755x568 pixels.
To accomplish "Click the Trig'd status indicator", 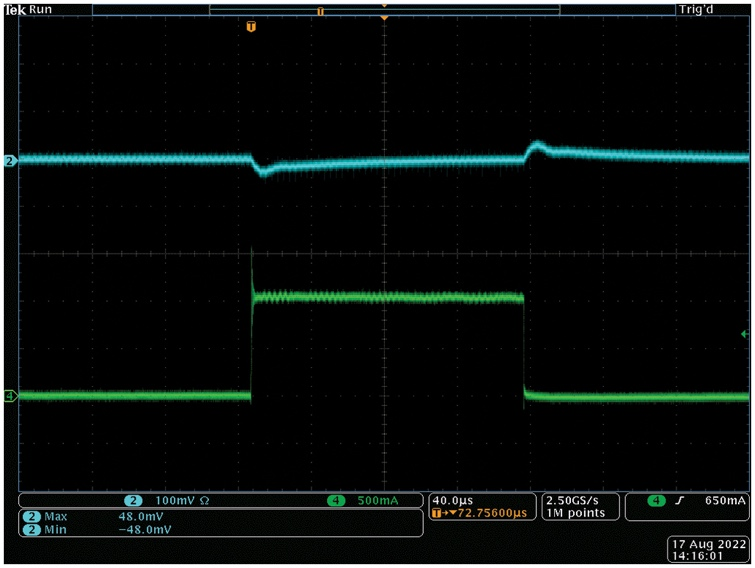I will [696, 10].
